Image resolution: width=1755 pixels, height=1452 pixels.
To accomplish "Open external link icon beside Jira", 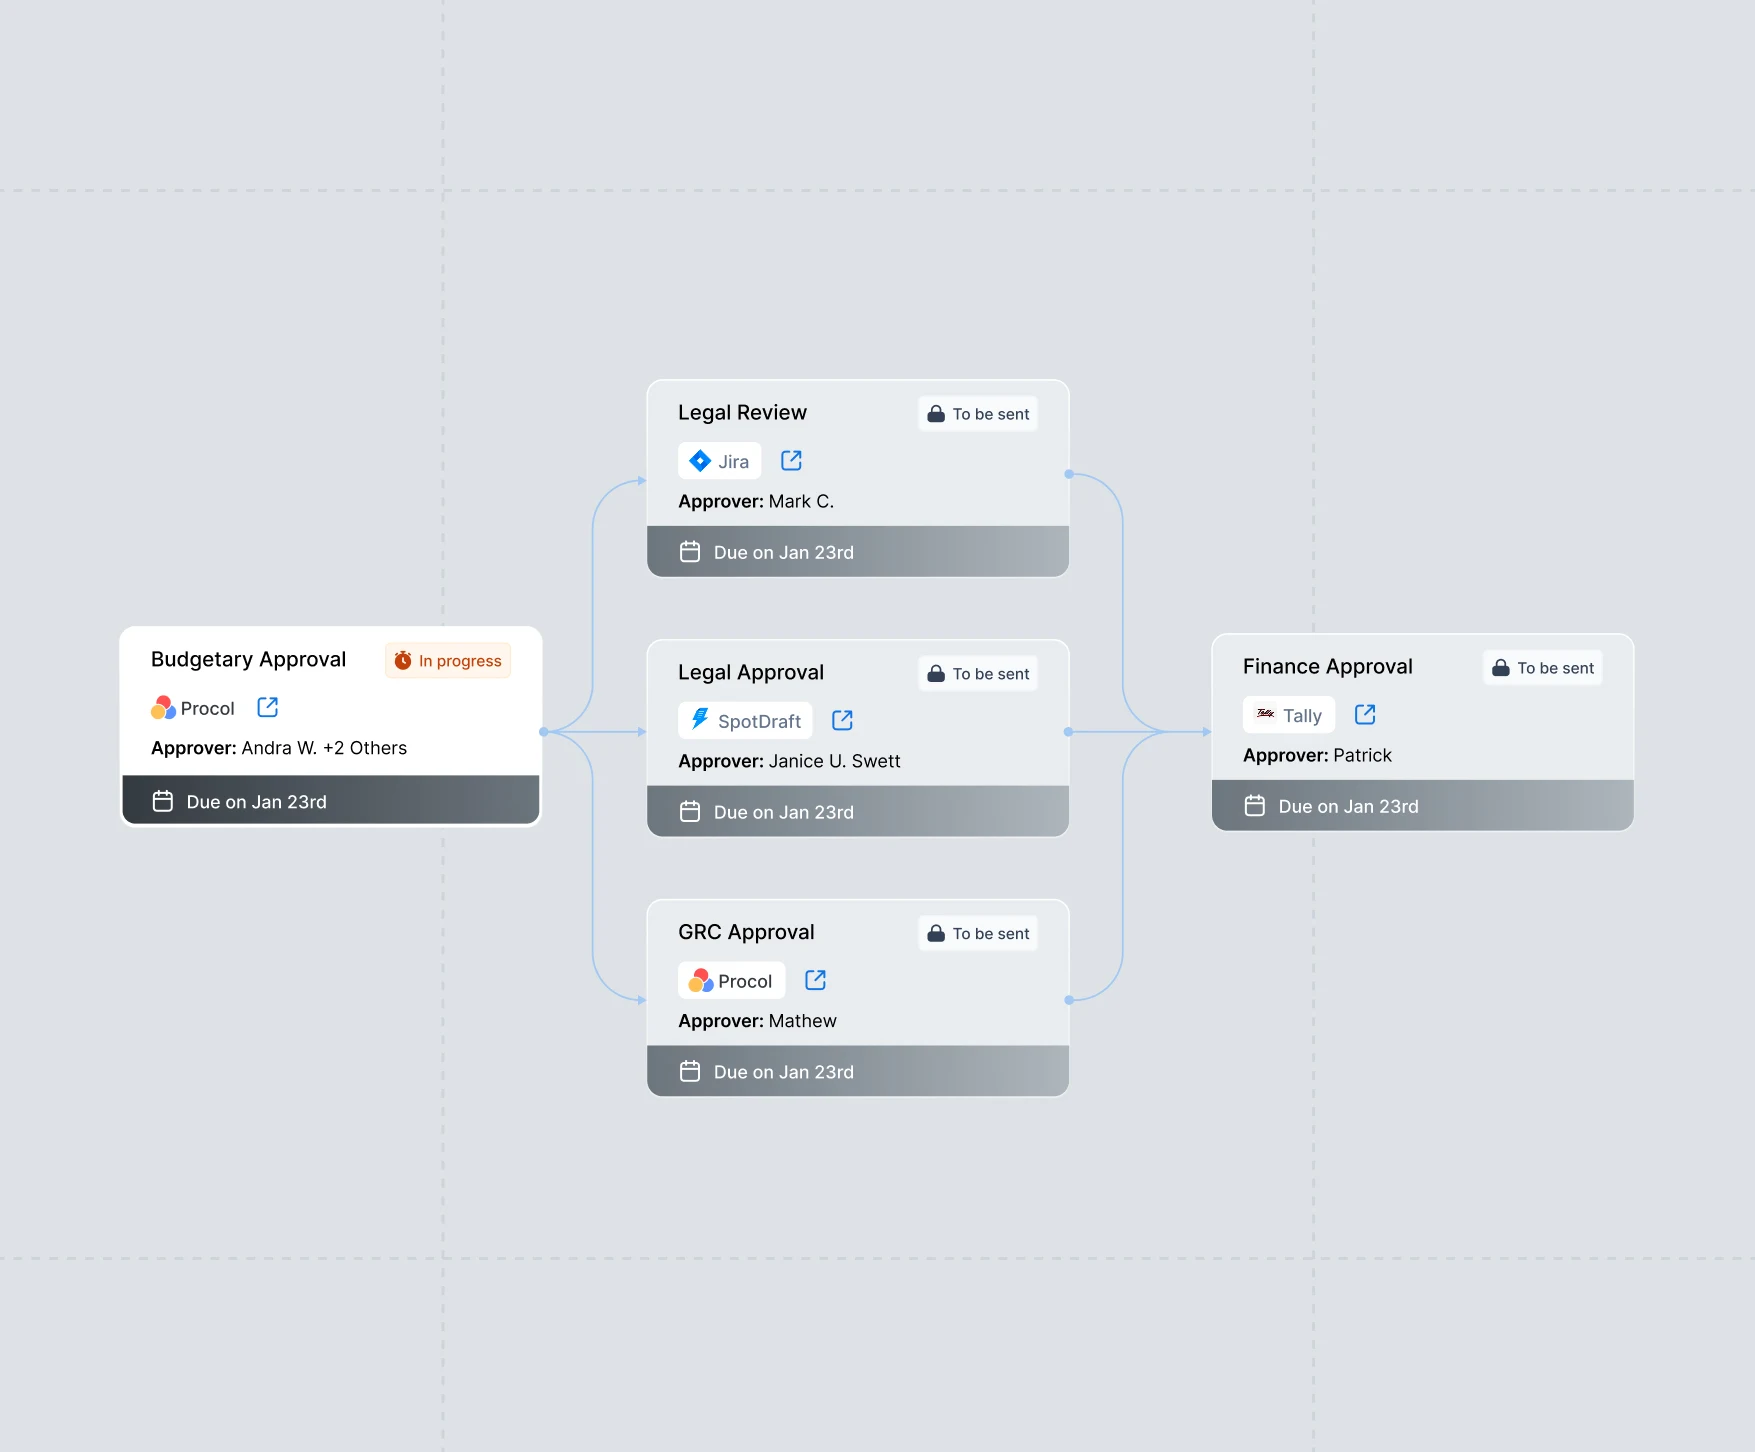I will click(791, 460).
